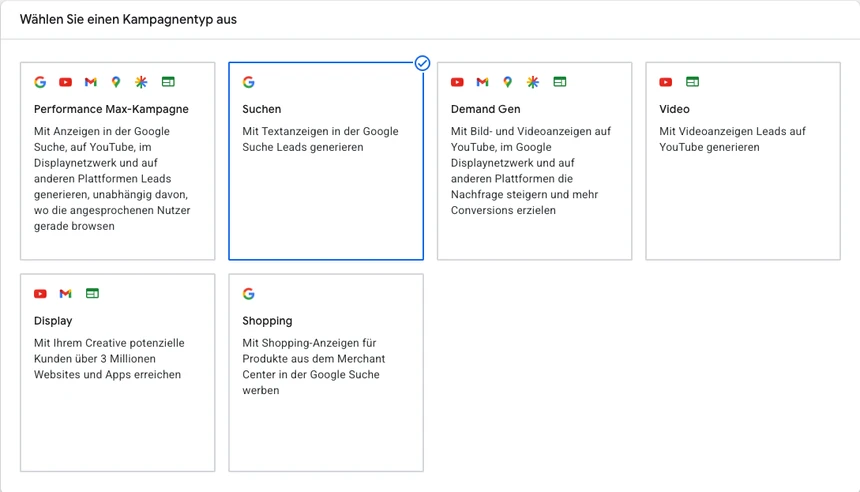Click YouTube icon in Display card
This screenshot has height=492, width=860.
40,294
